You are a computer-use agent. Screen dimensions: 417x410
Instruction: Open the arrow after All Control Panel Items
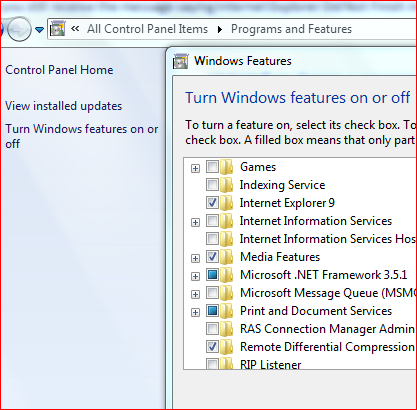click(x=220, y=29)
